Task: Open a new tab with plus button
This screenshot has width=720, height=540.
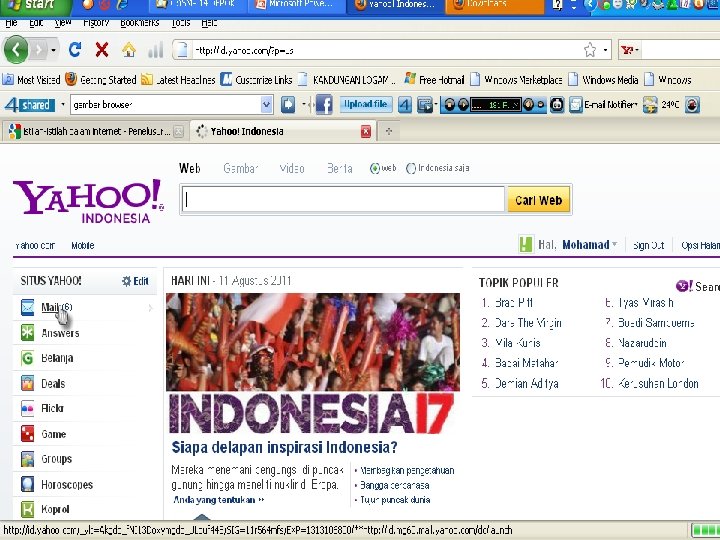Action: (x=389, y=131)
